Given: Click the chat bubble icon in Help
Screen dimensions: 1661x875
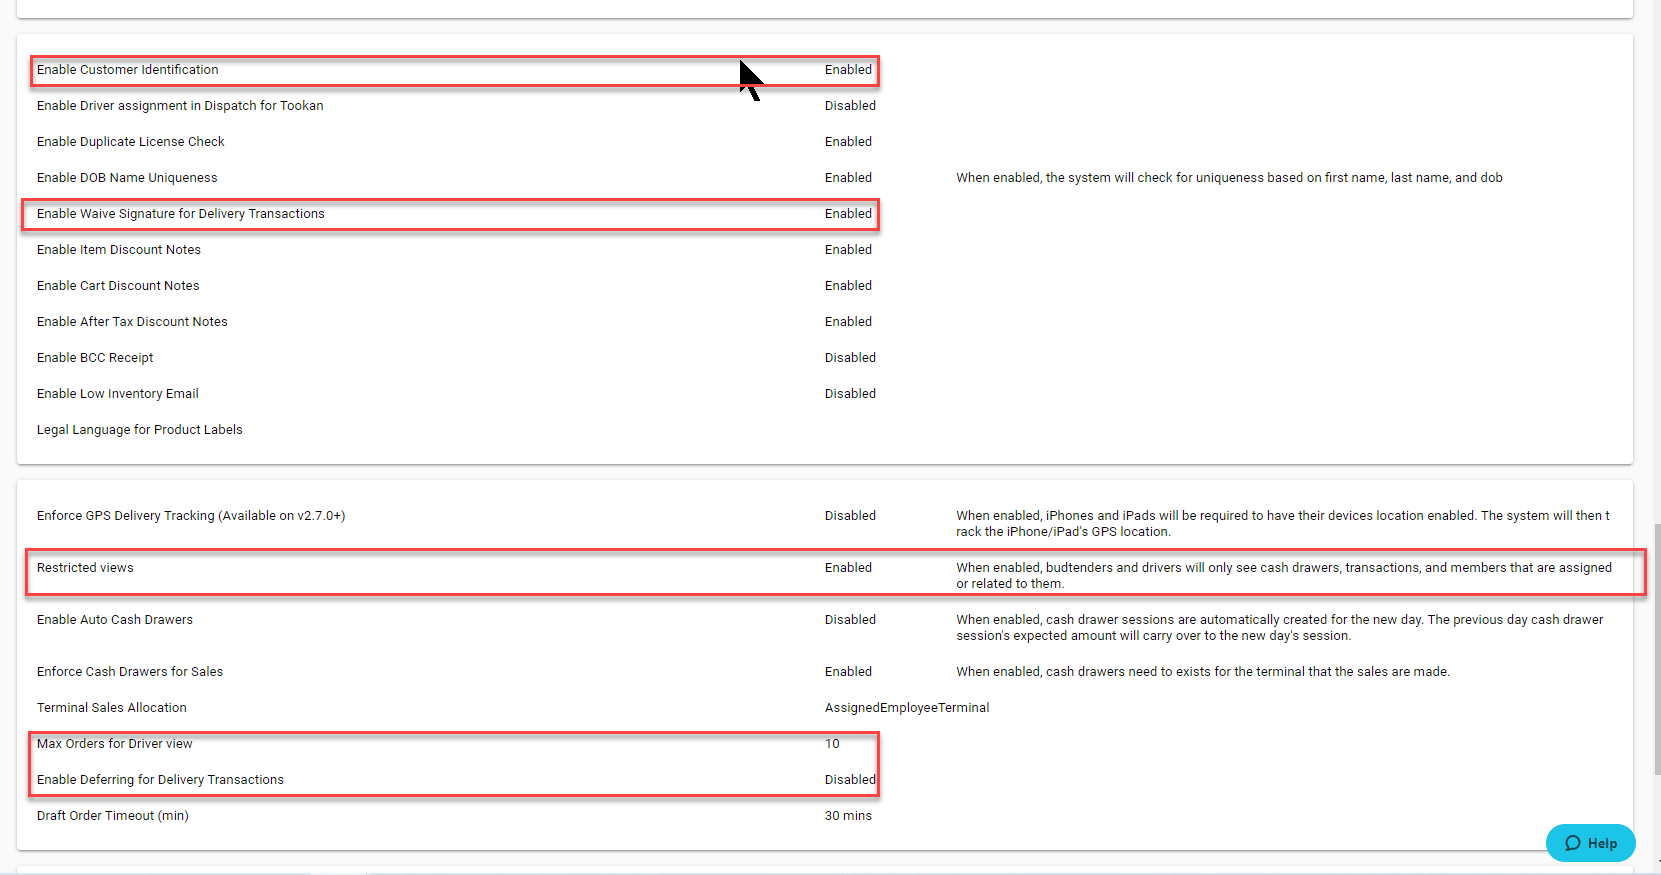Looking at the screenshot, I should 1572,843.
